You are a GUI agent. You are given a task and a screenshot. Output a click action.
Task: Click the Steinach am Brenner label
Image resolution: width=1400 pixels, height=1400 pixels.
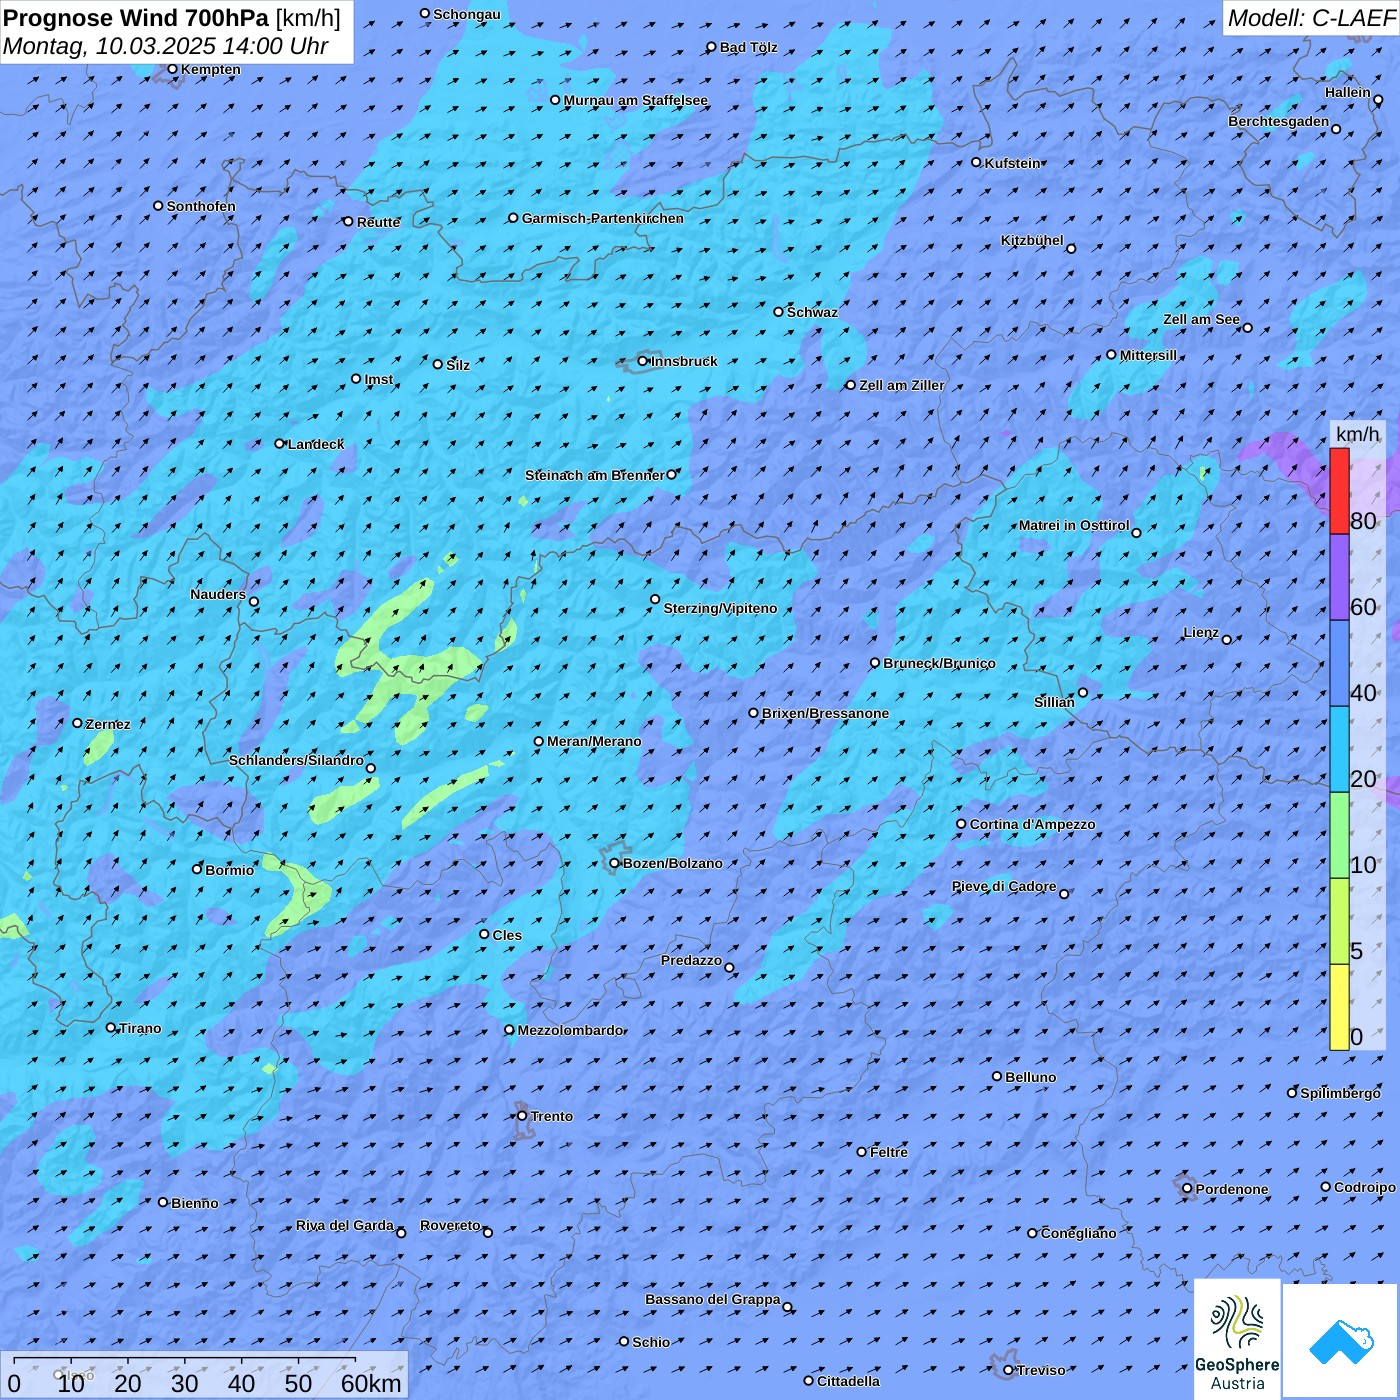(594, 475)
